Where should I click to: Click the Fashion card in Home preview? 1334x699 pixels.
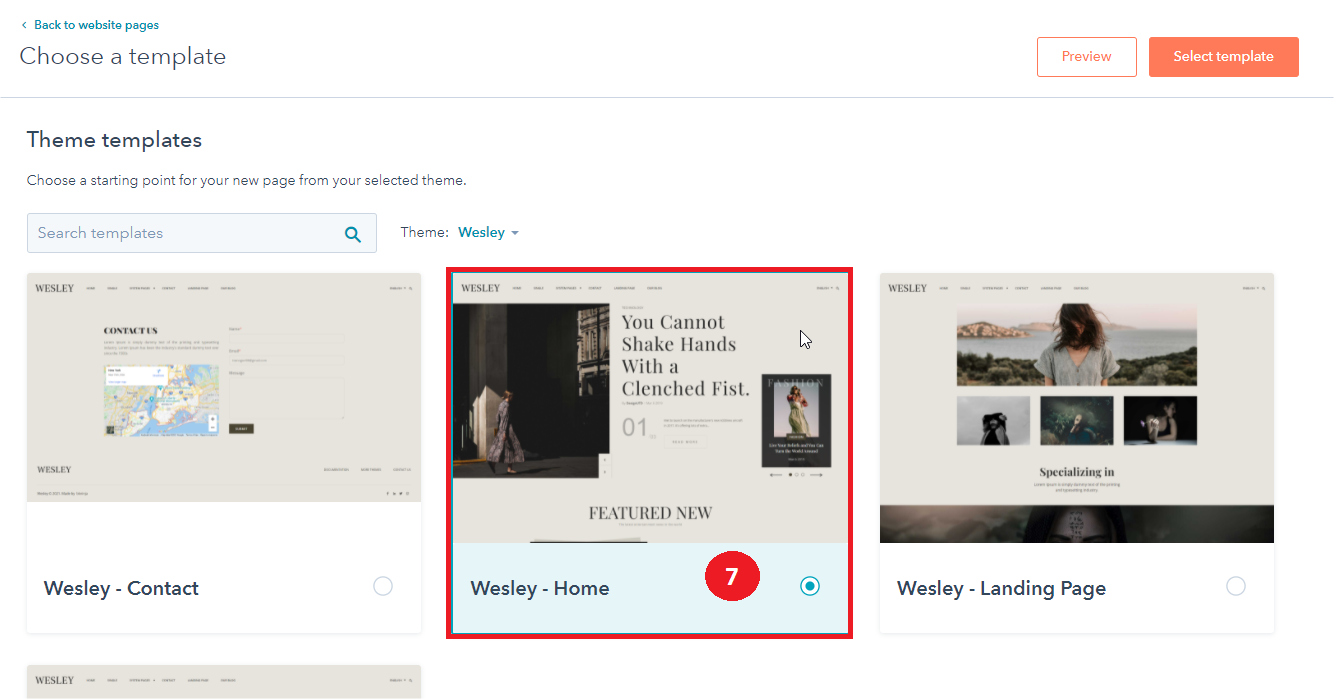coord(796,422)
